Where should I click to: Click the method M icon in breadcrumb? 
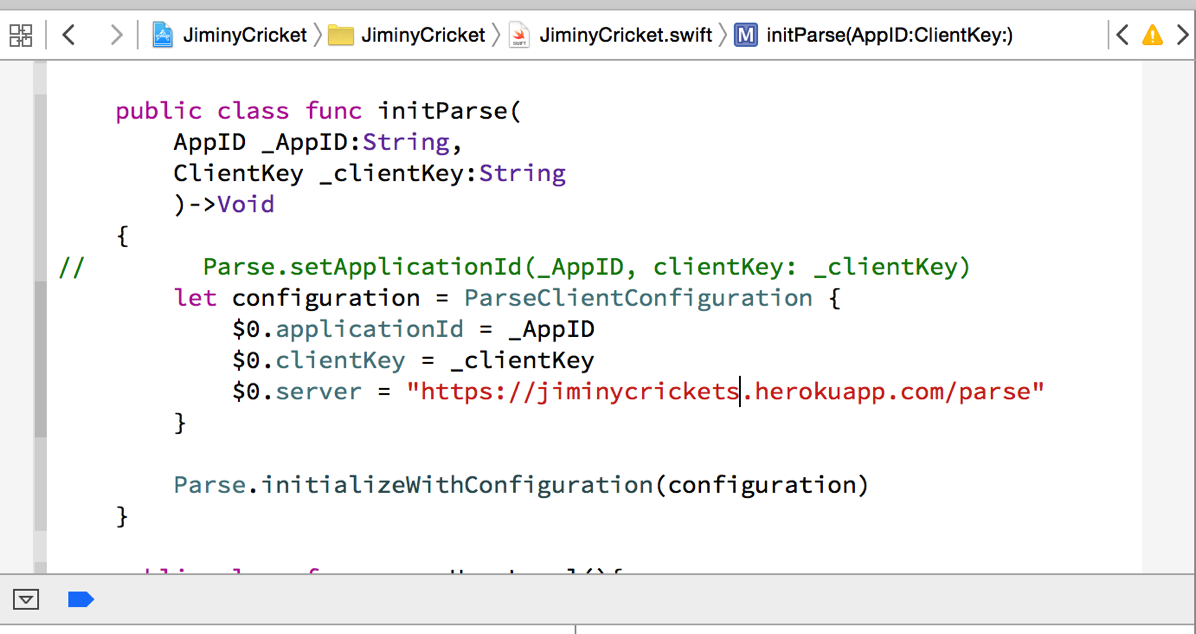pos(746,35)
